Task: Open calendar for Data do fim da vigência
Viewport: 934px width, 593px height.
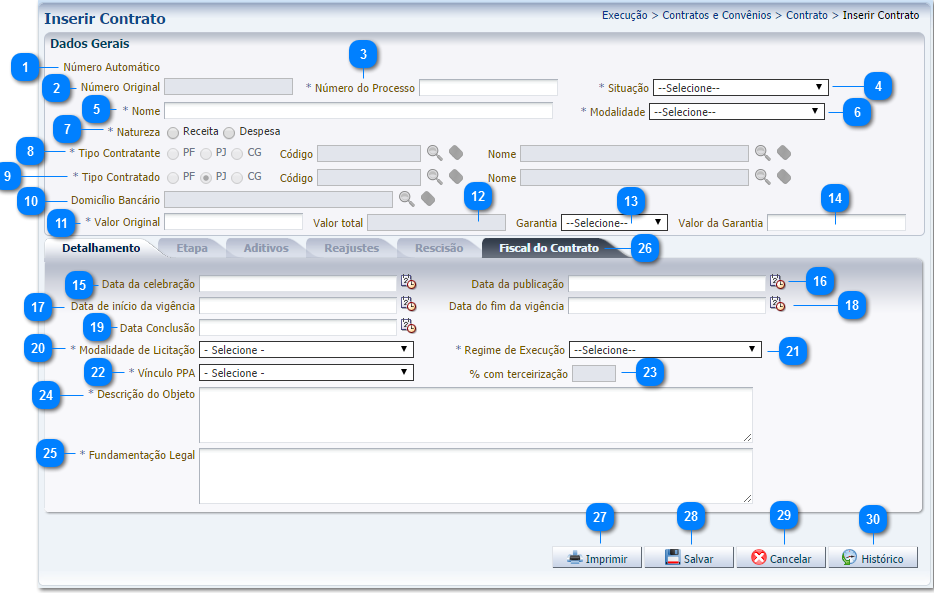Action: [777, 304]
